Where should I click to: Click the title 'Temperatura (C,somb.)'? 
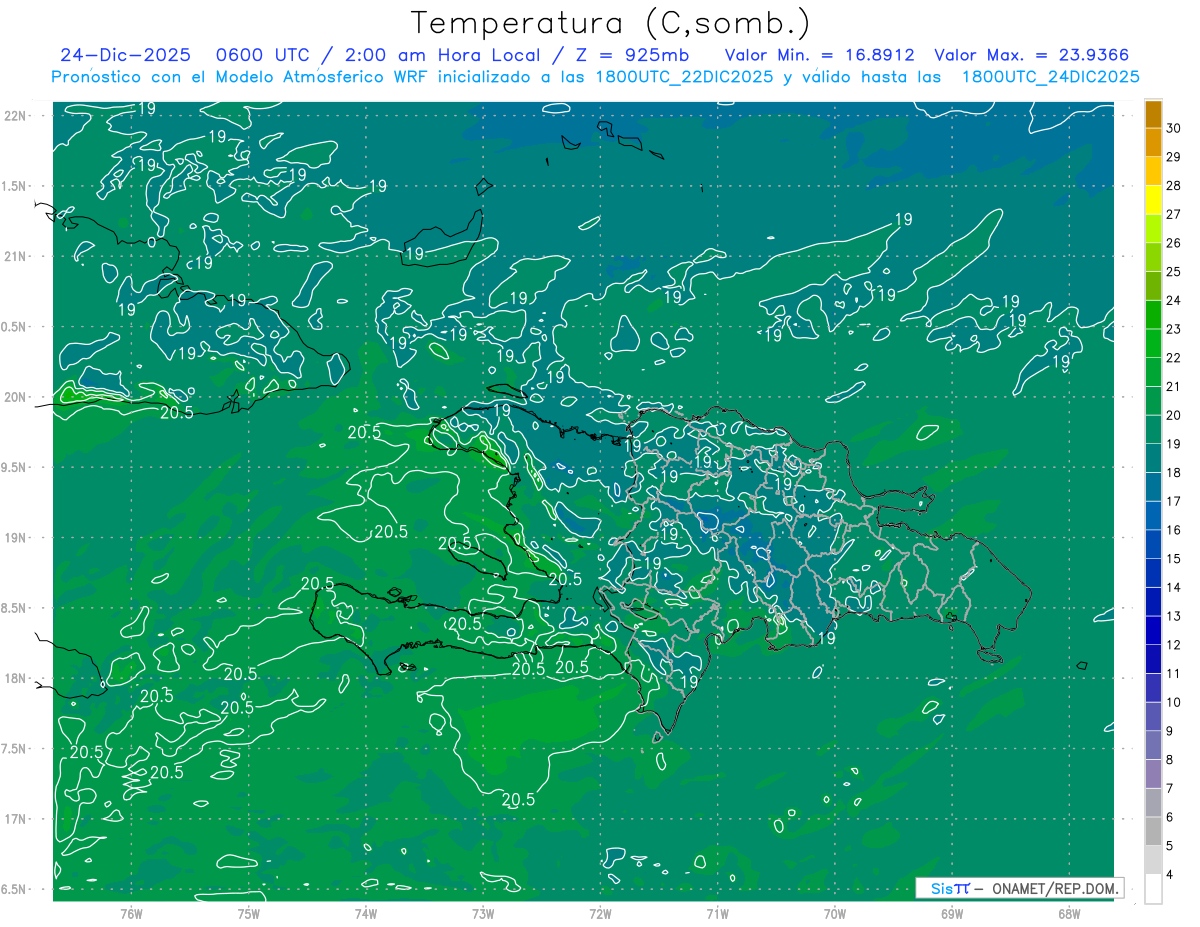click(610, 23)
